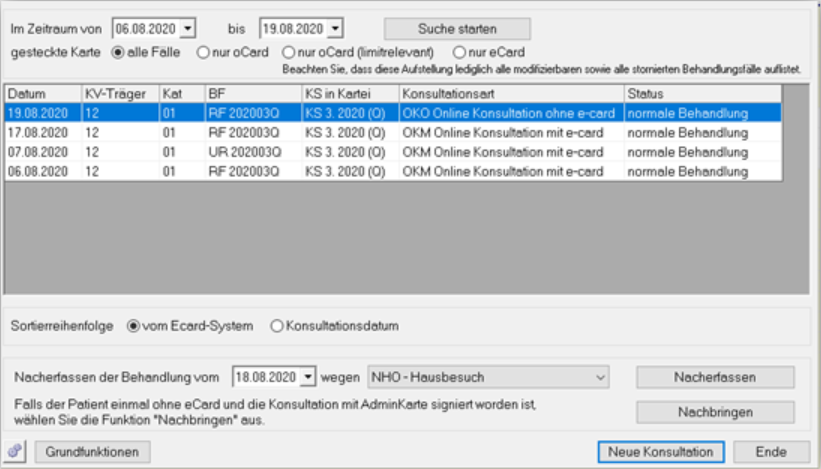Screen dimensions: 821x469
Task: Click the 'Nacherfassen' button
Action: [715, 377]
